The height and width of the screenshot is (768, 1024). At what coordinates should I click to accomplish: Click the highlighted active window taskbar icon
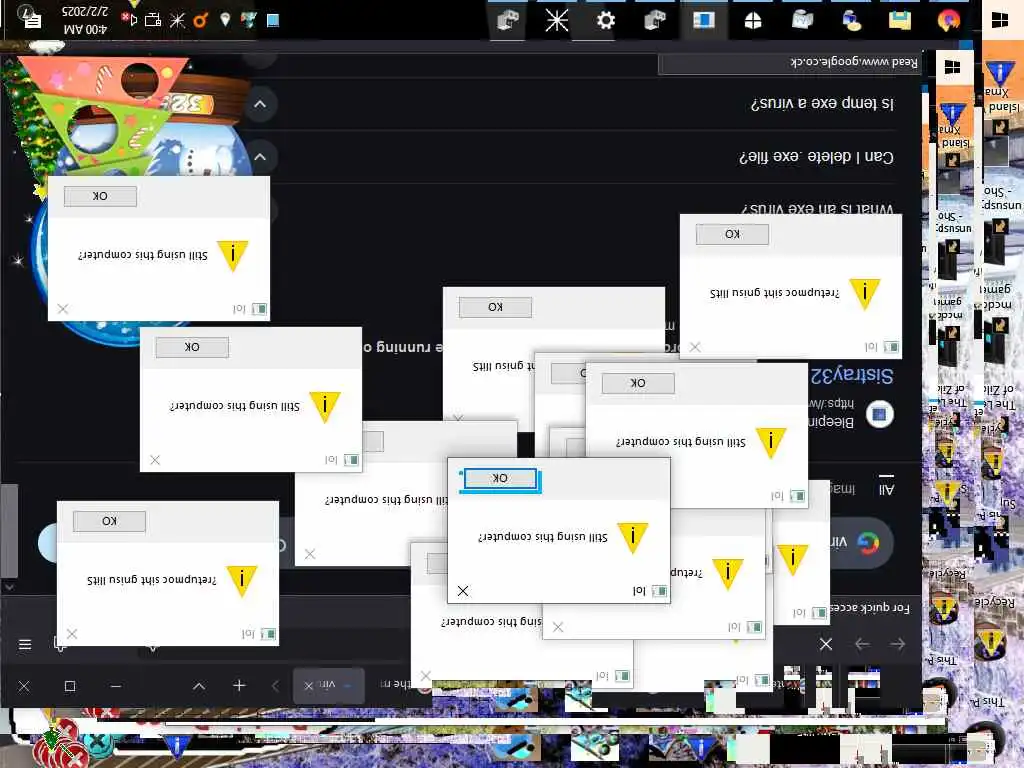tap(703, 20)
